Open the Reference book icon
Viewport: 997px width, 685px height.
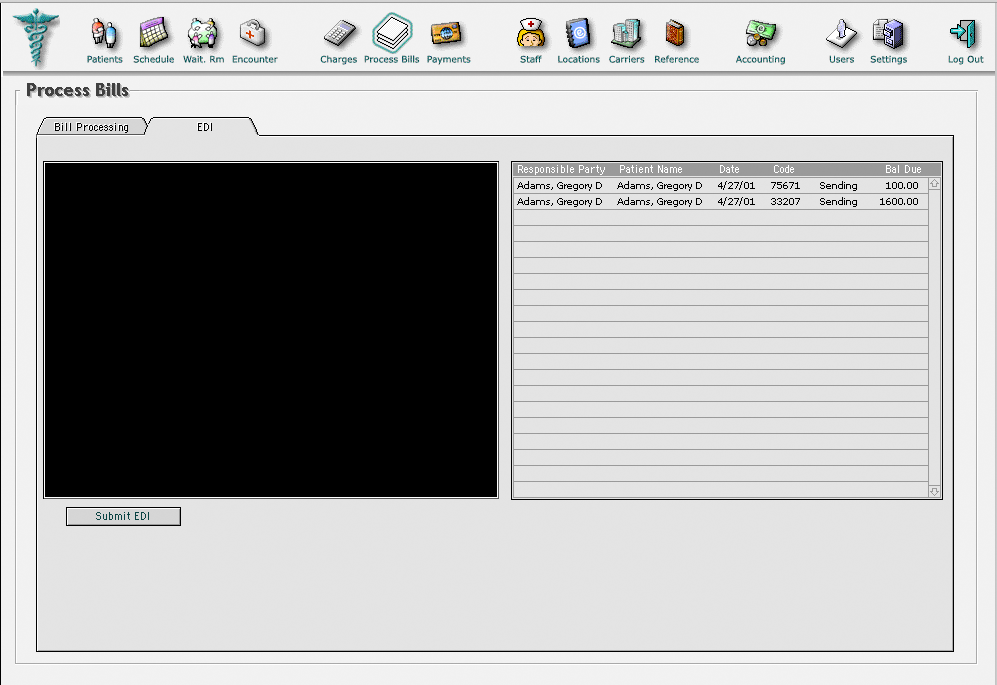click(675, 34)
